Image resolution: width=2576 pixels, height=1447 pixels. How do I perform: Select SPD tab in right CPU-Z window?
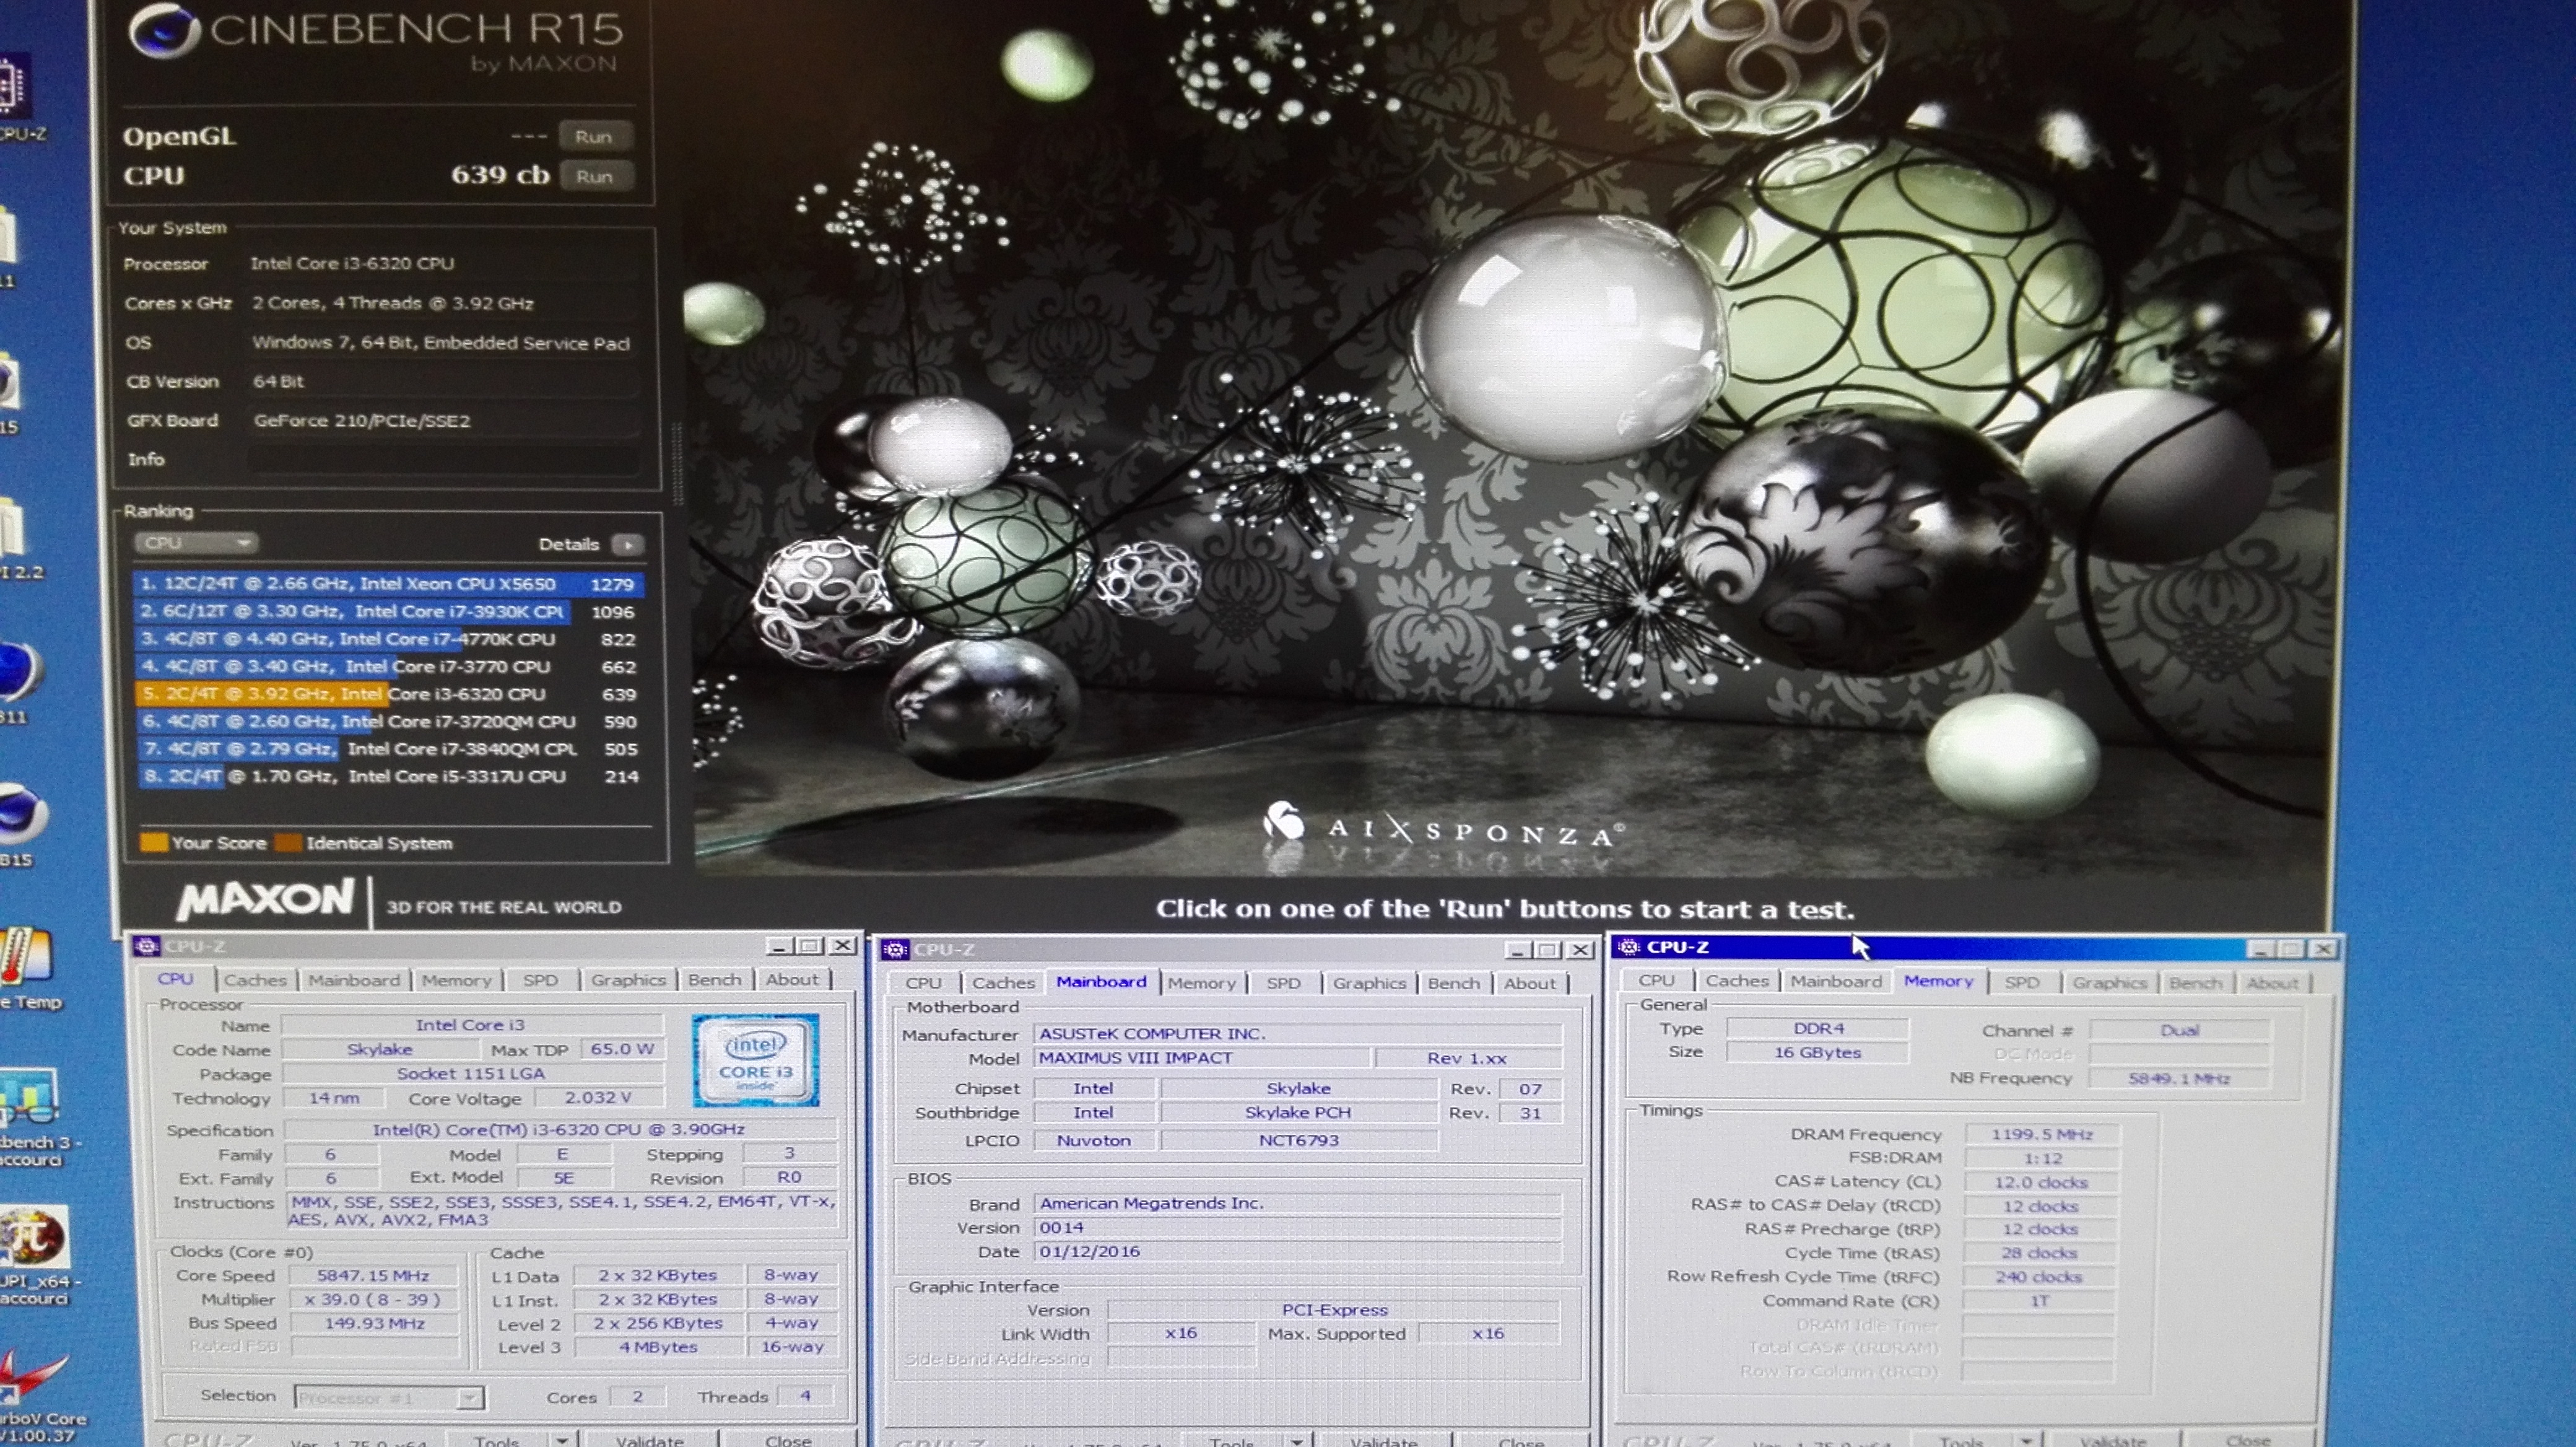pos(2021,982)
